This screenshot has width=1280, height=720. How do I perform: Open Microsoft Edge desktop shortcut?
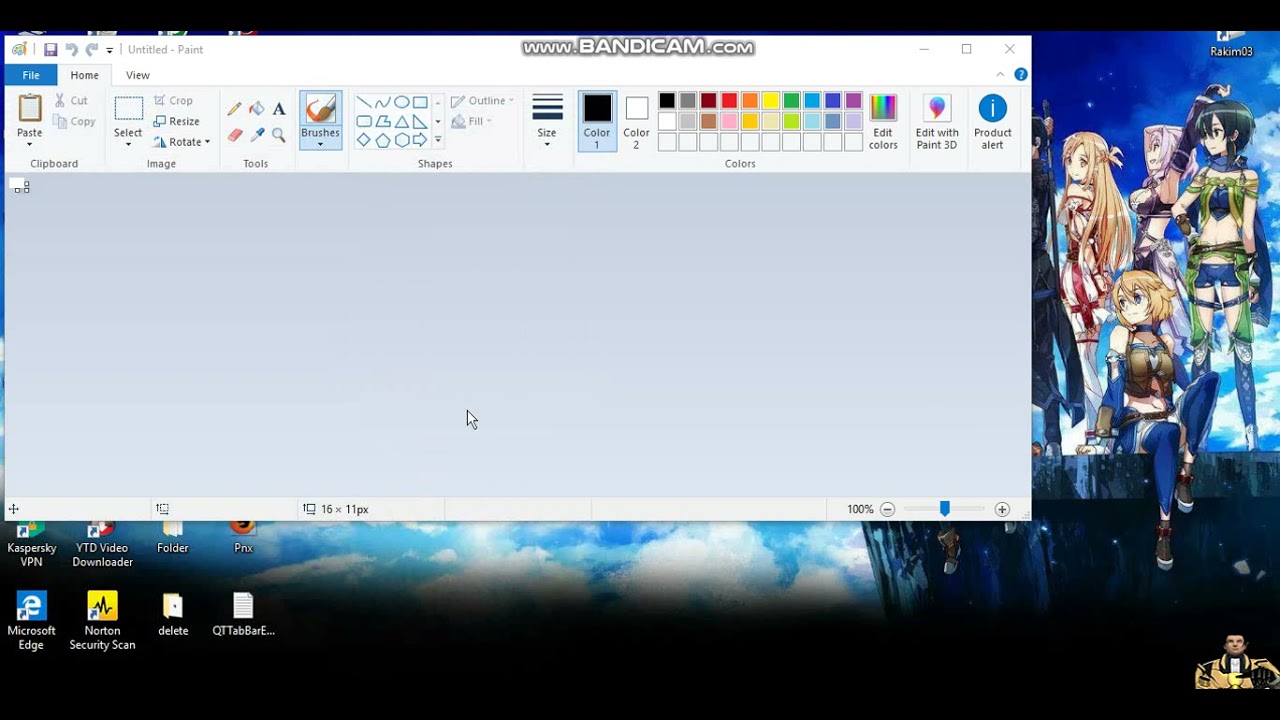(31, 621)
